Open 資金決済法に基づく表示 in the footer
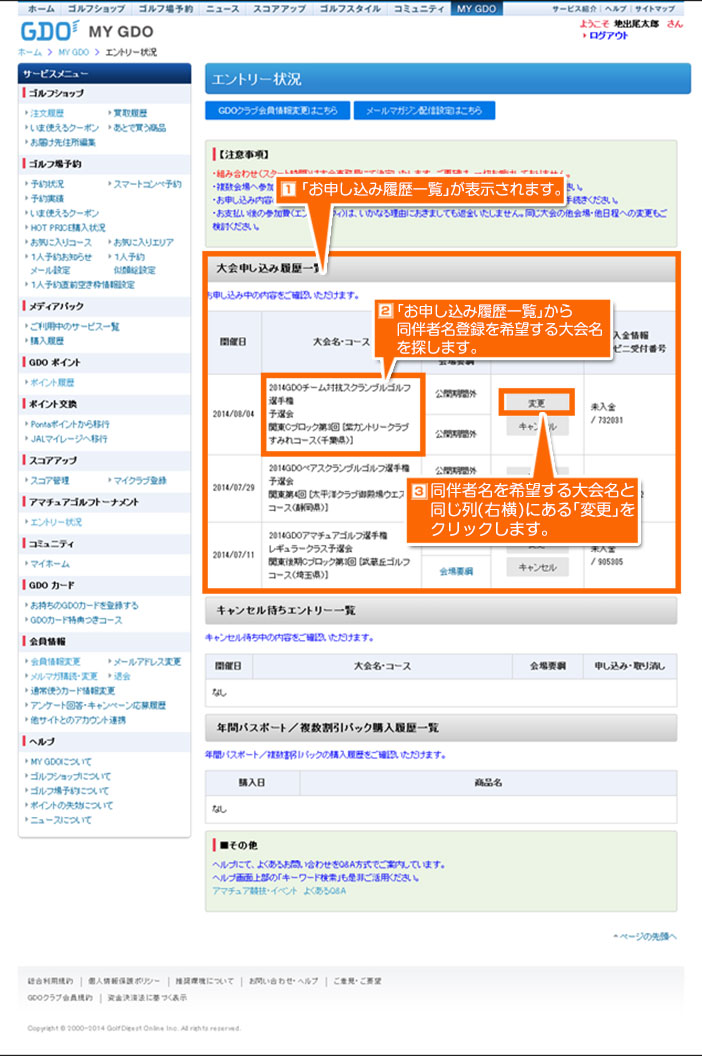Image resolution: width=702 pixels, height=1056 pixels. pos(148,998)
